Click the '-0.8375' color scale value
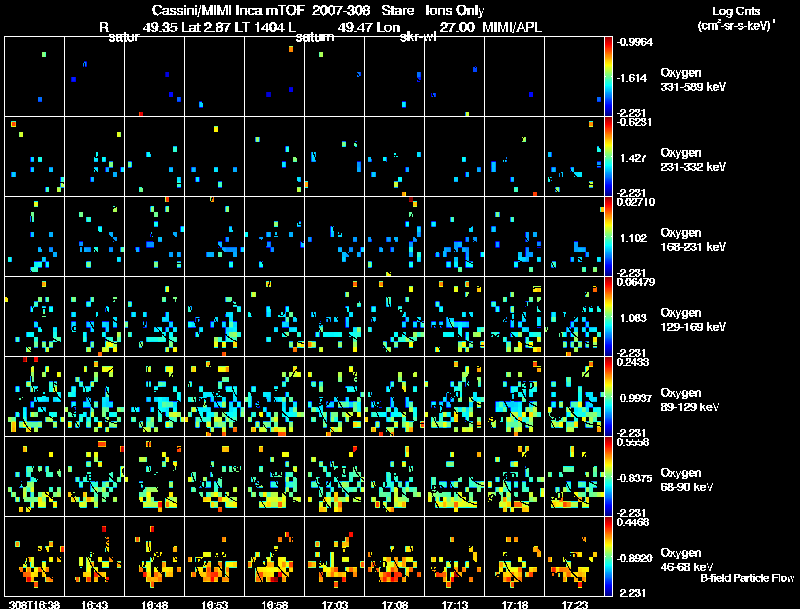Image resolution: width=800 pixels, height=609 pixels. [x=634, y=478]
